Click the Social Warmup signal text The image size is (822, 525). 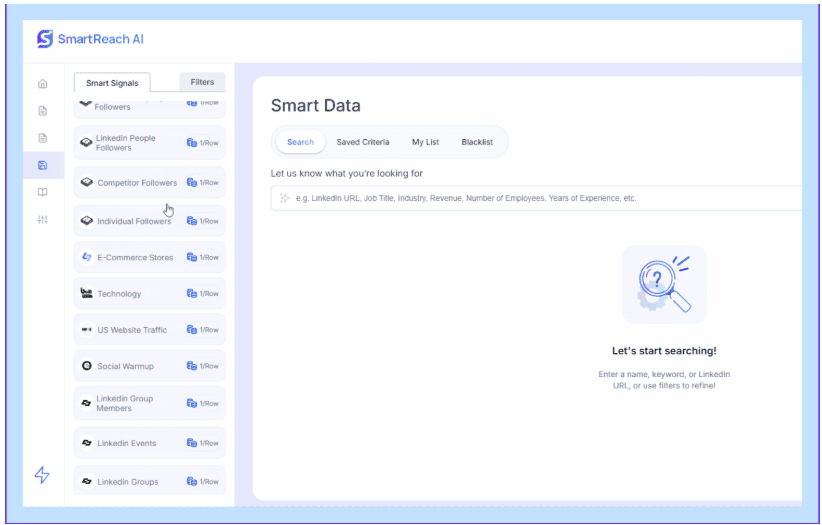pos(125,366)
